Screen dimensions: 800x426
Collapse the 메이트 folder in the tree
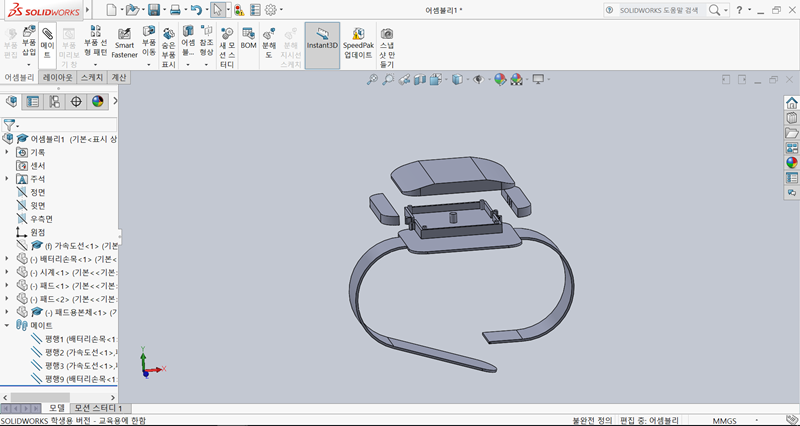click(7, 325)
